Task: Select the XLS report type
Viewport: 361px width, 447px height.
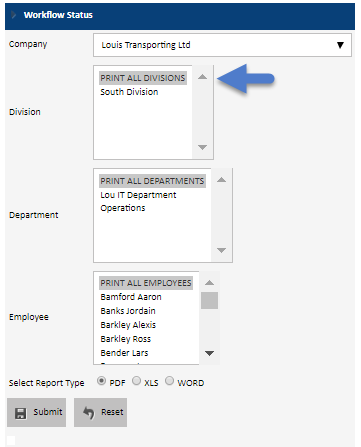Action: [136, 381]
